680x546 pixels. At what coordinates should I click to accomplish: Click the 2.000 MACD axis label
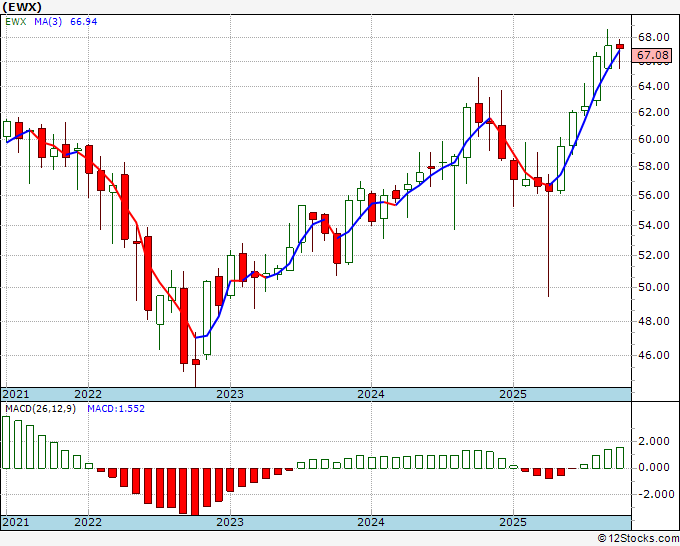(x=654, y=441)
